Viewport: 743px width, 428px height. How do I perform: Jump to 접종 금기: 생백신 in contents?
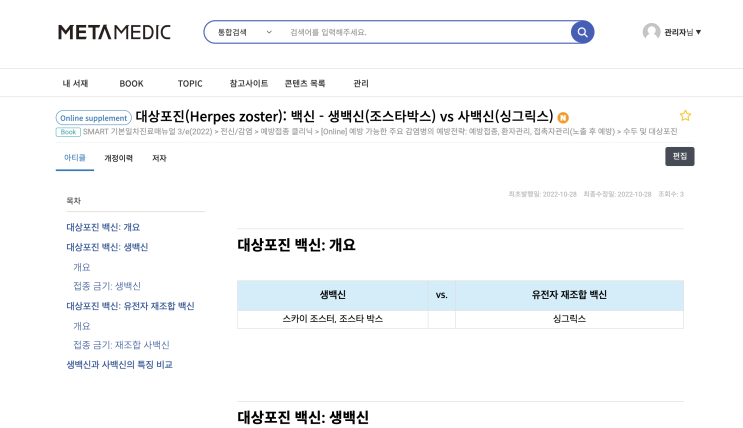tap(107, 286)
